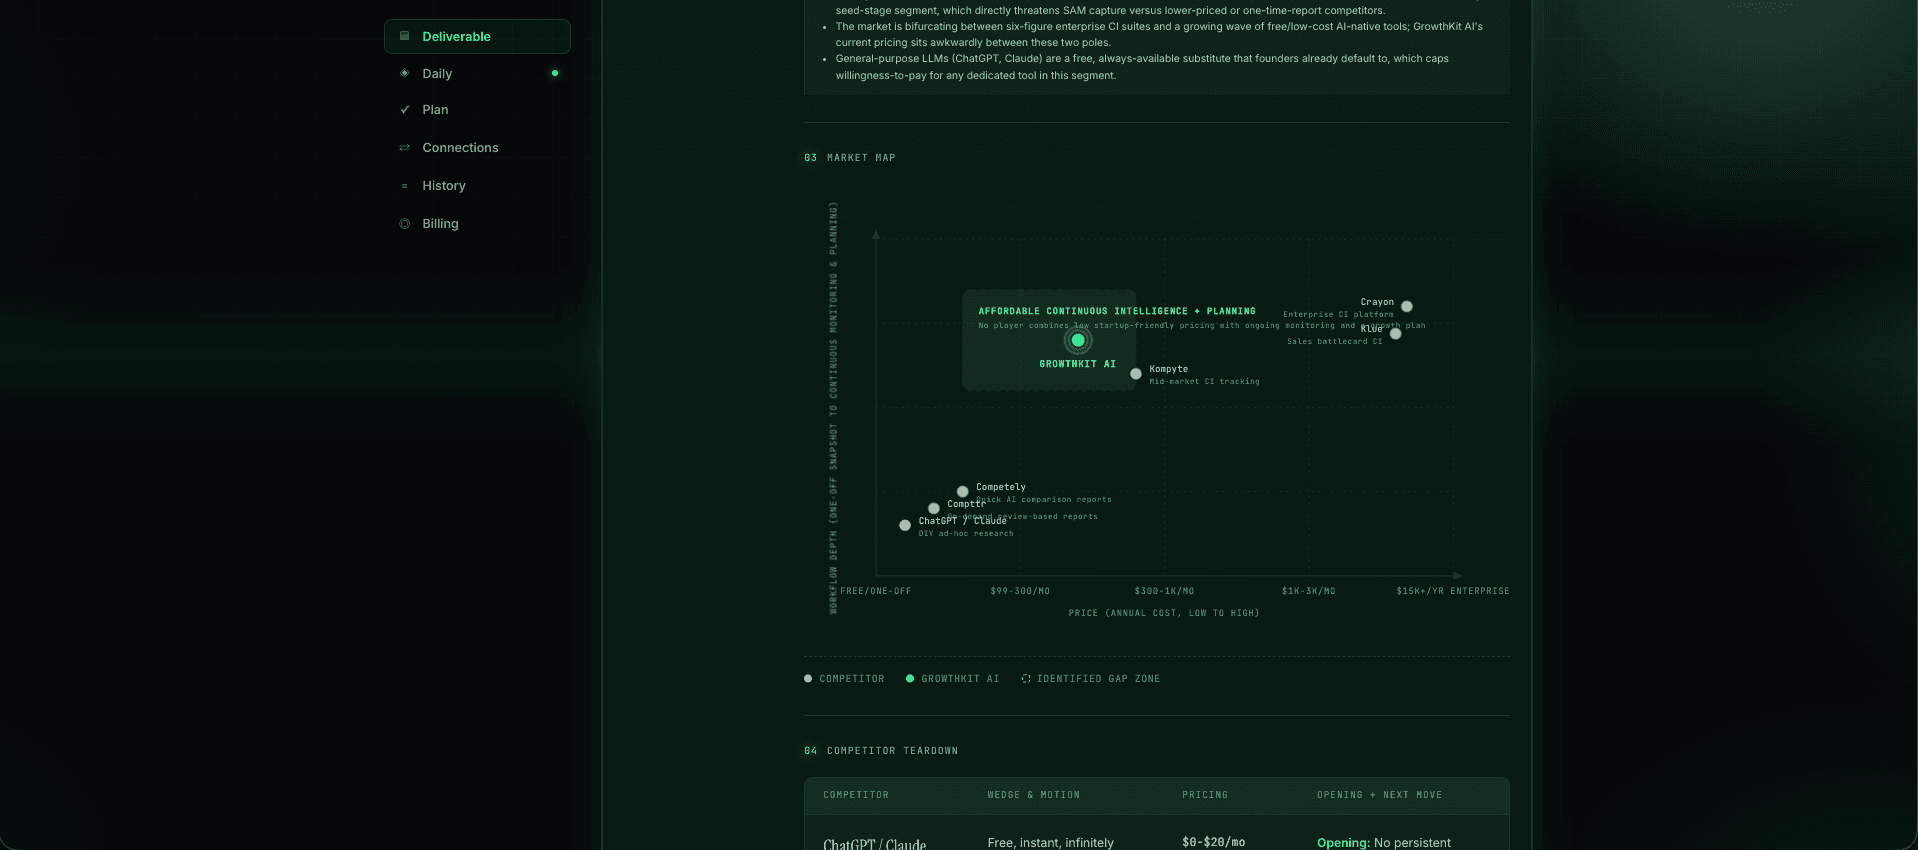Open the Deliverable sidebar item
Screen dimensions: 1918x850
coord(477,36)
